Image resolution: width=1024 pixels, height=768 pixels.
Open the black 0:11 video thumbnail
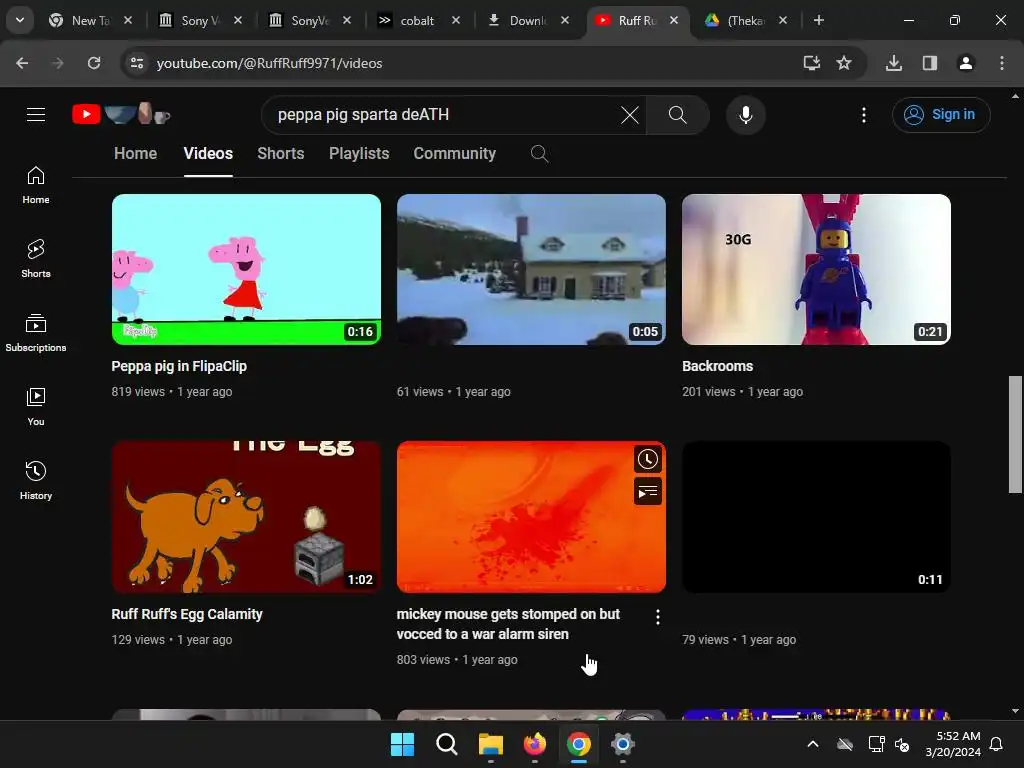point(816,517)
